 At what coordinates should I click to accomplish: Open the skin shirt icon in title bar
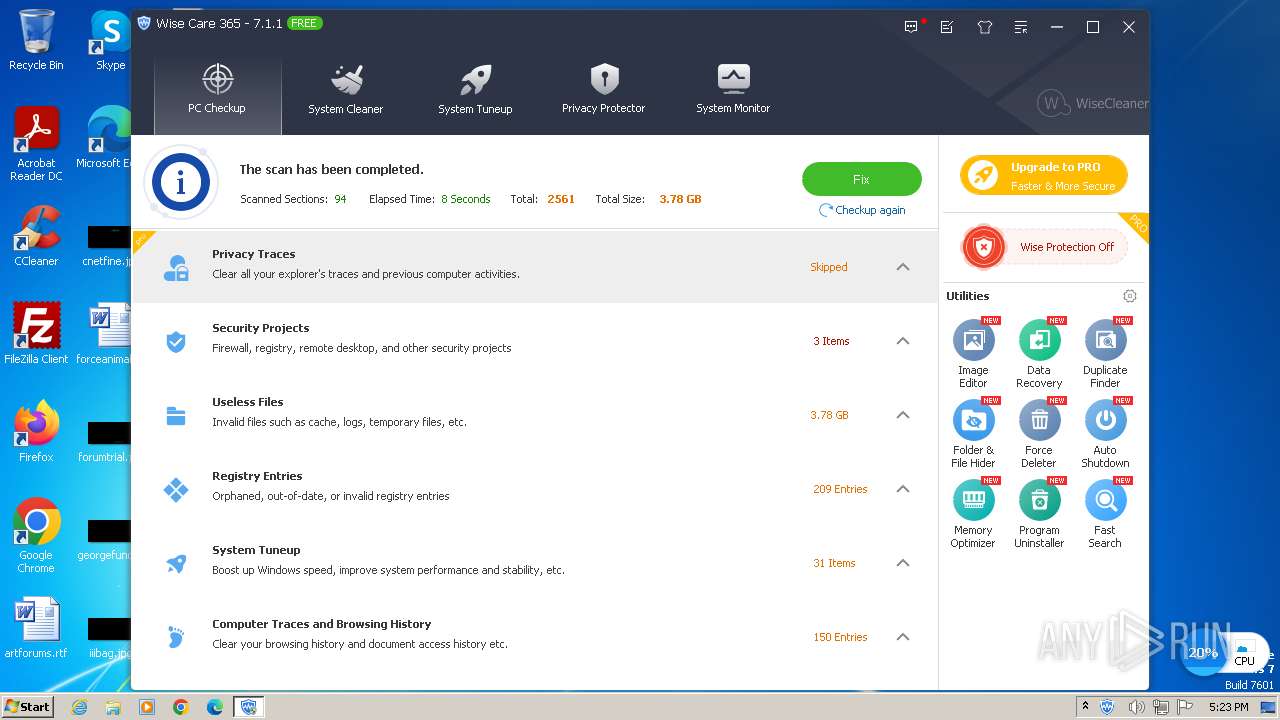985,27
